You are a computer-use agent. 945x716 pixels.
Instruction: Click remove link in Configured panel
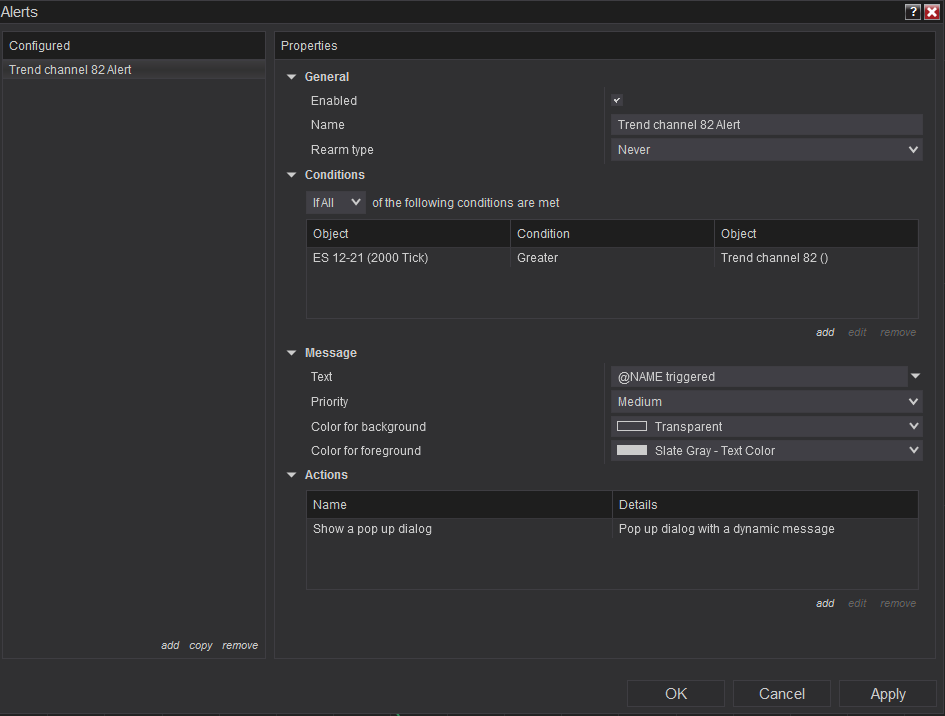pos(240,646)
